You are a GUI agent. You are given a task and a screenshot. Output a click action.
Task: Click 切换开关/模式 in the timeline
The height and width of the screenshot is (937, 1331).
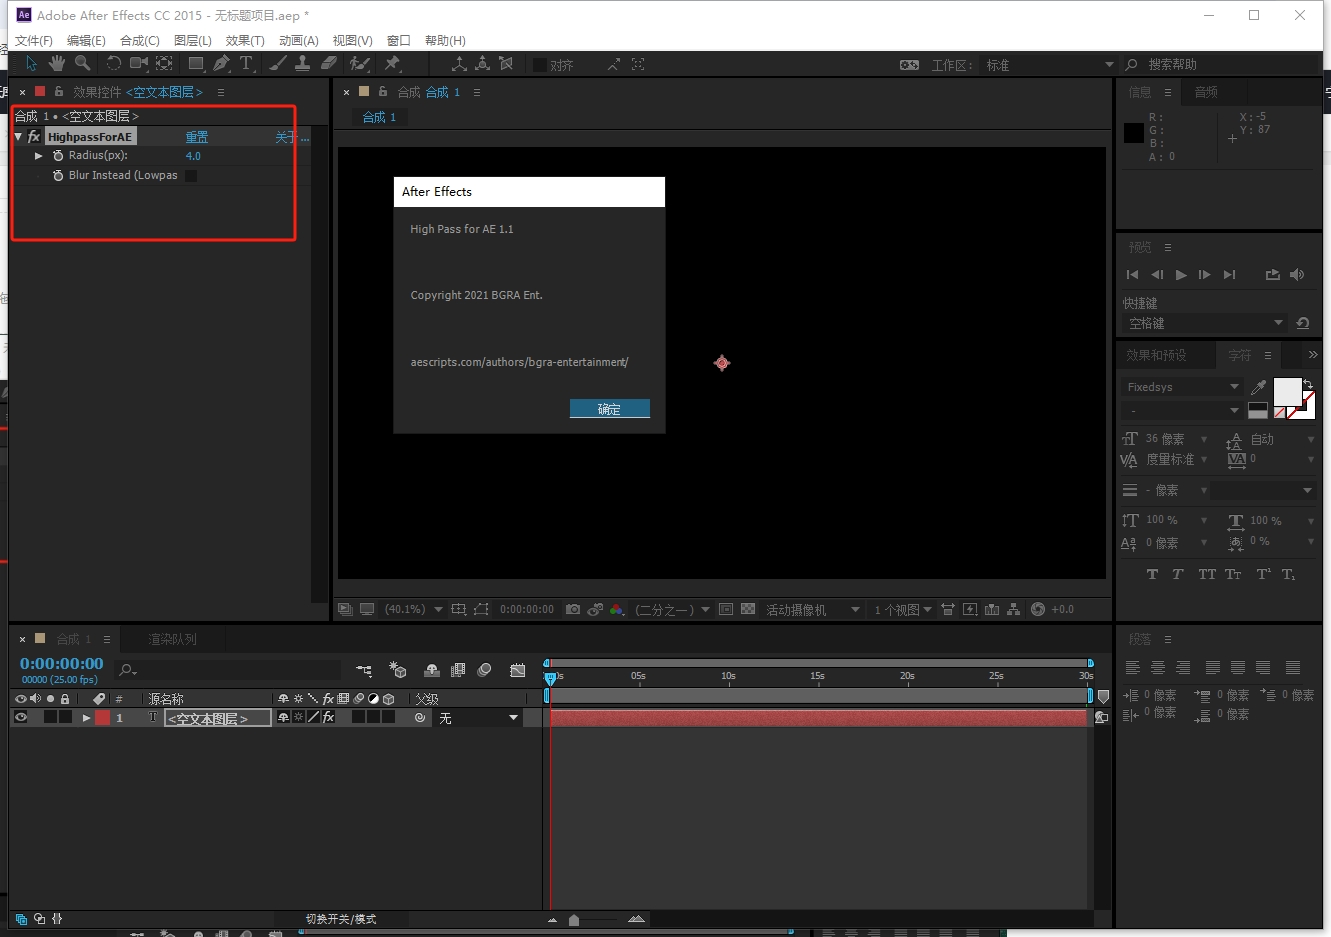(x=341, y=919)
